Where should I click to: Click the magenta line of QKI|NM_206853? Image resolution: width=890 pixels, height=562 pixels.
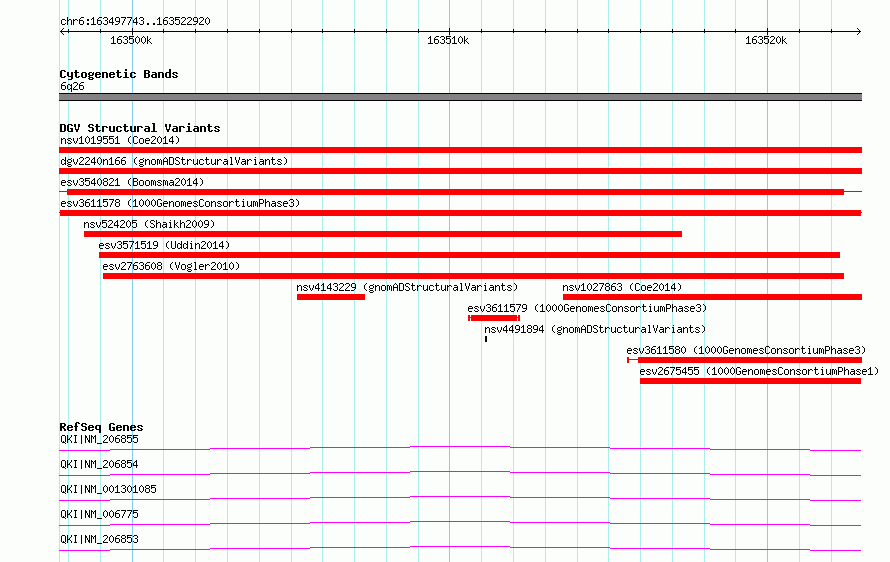pos(460,548)
